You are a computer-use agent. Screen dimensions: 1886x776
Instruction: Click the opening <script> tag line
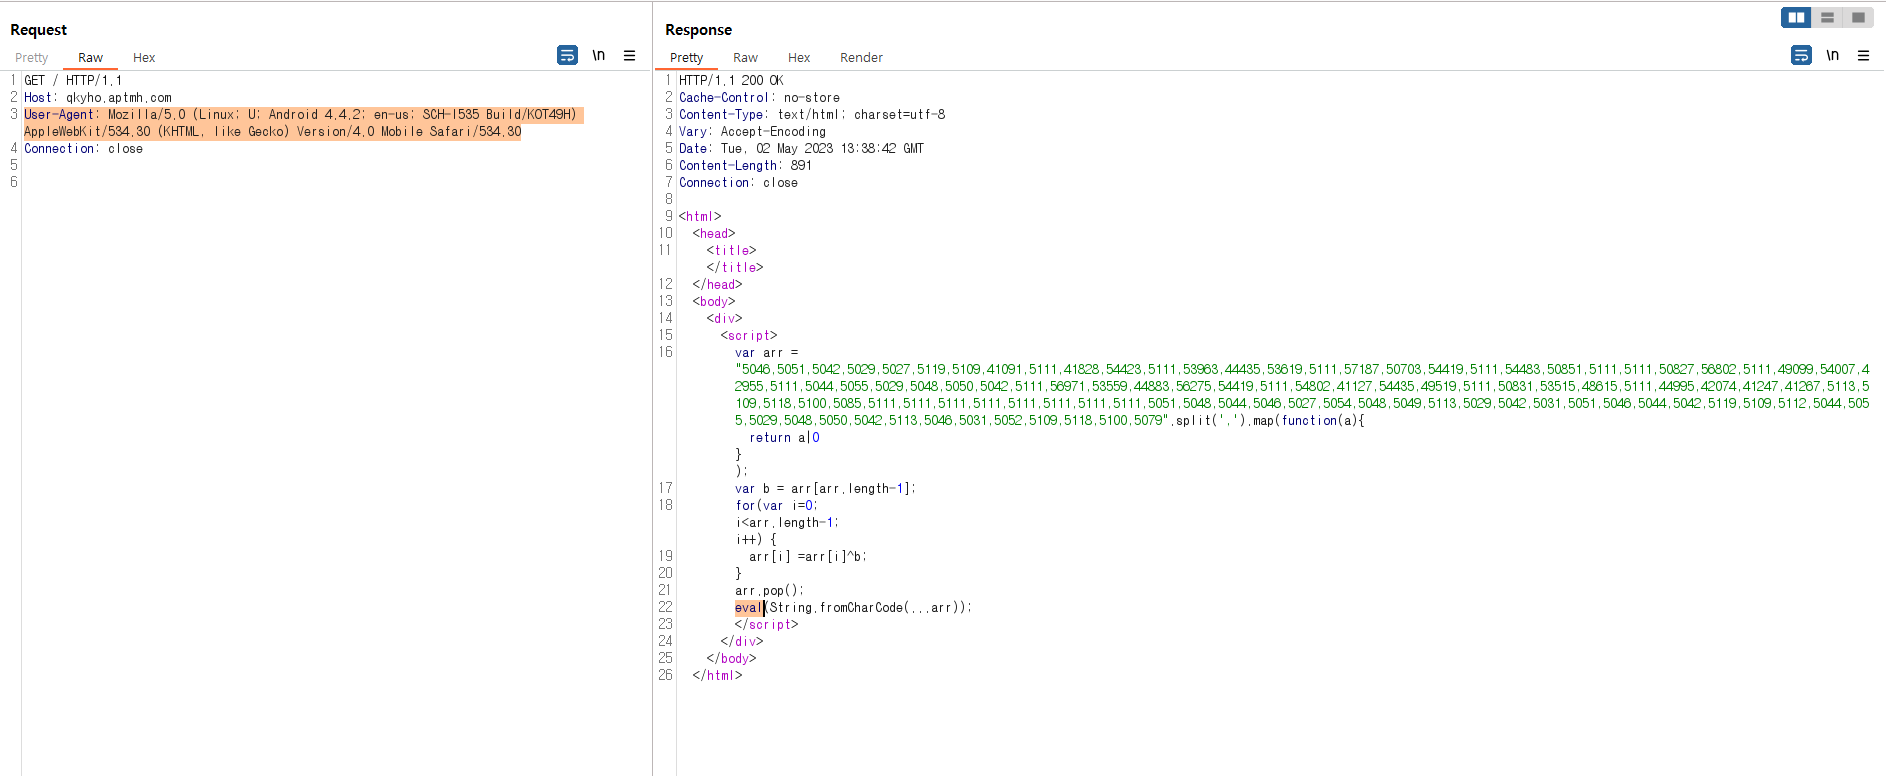(x=749, y=336)
